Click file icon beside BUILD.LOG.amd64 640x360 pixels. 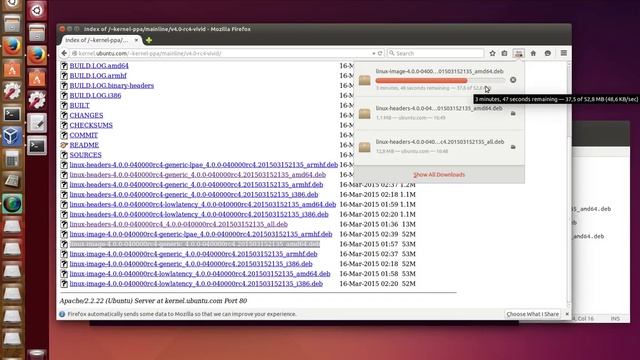(64, 66)
